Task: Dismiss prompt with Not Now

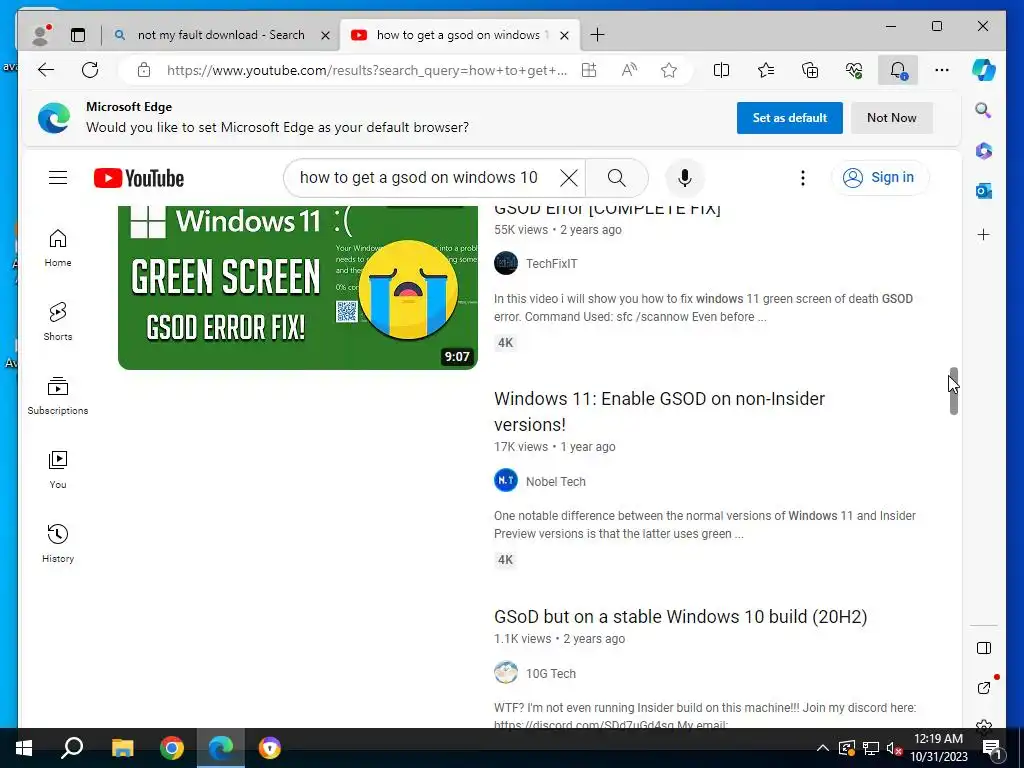Action: pos(891,118)
